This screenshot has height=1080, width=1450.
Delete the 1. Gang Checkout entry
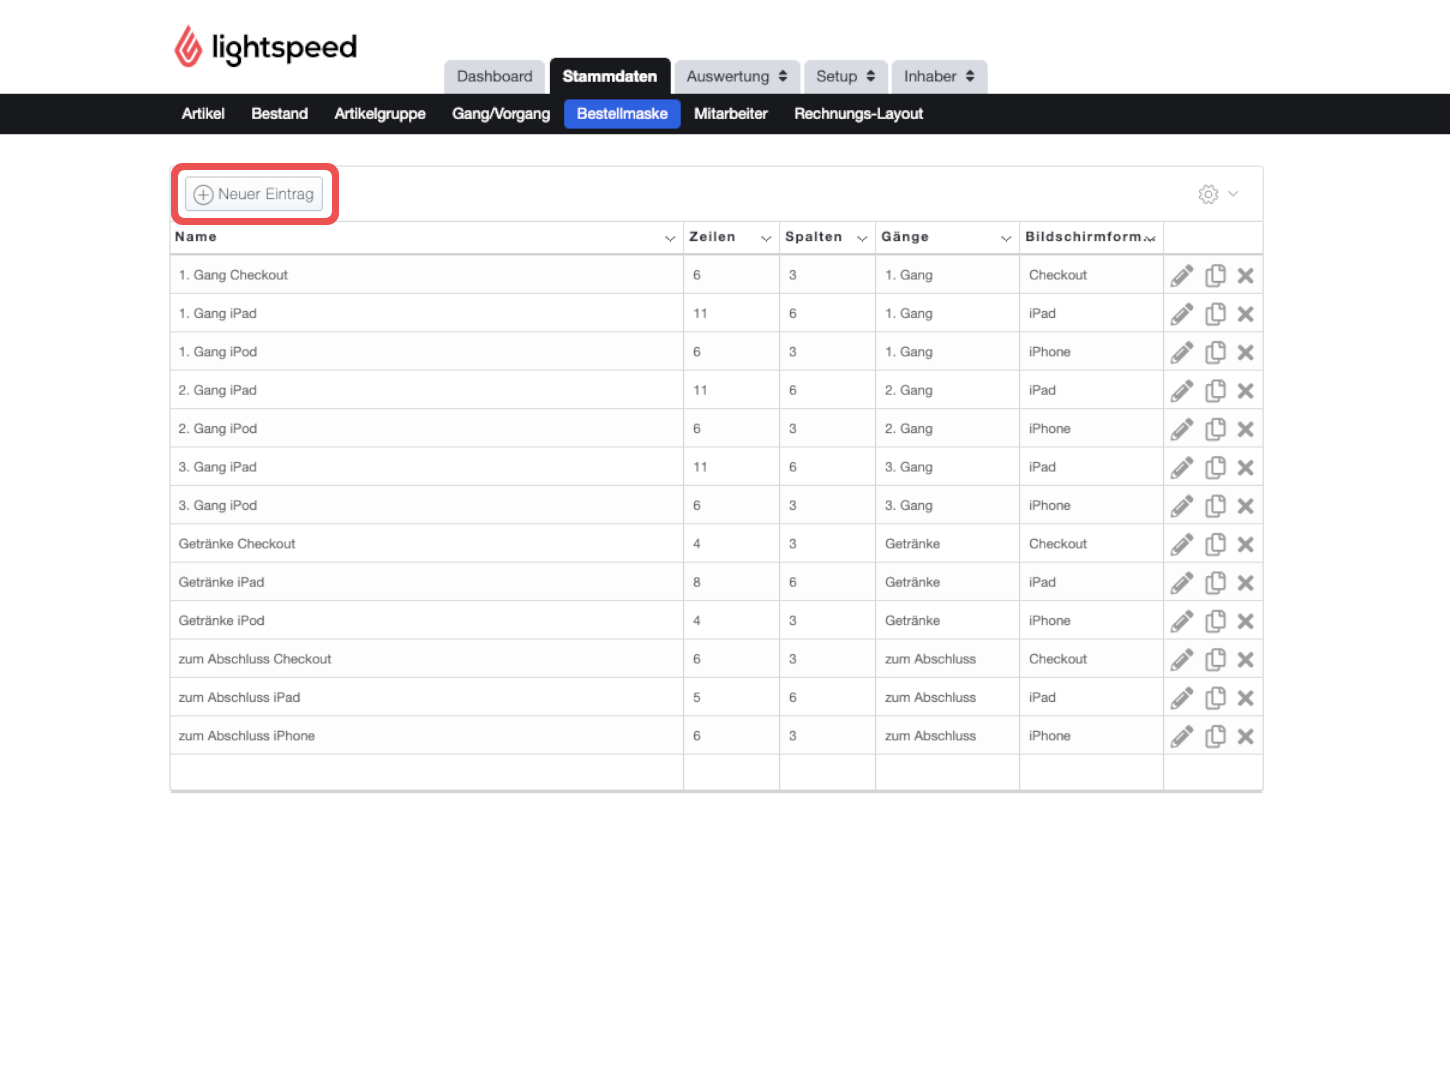click(x=1245, y=276)
